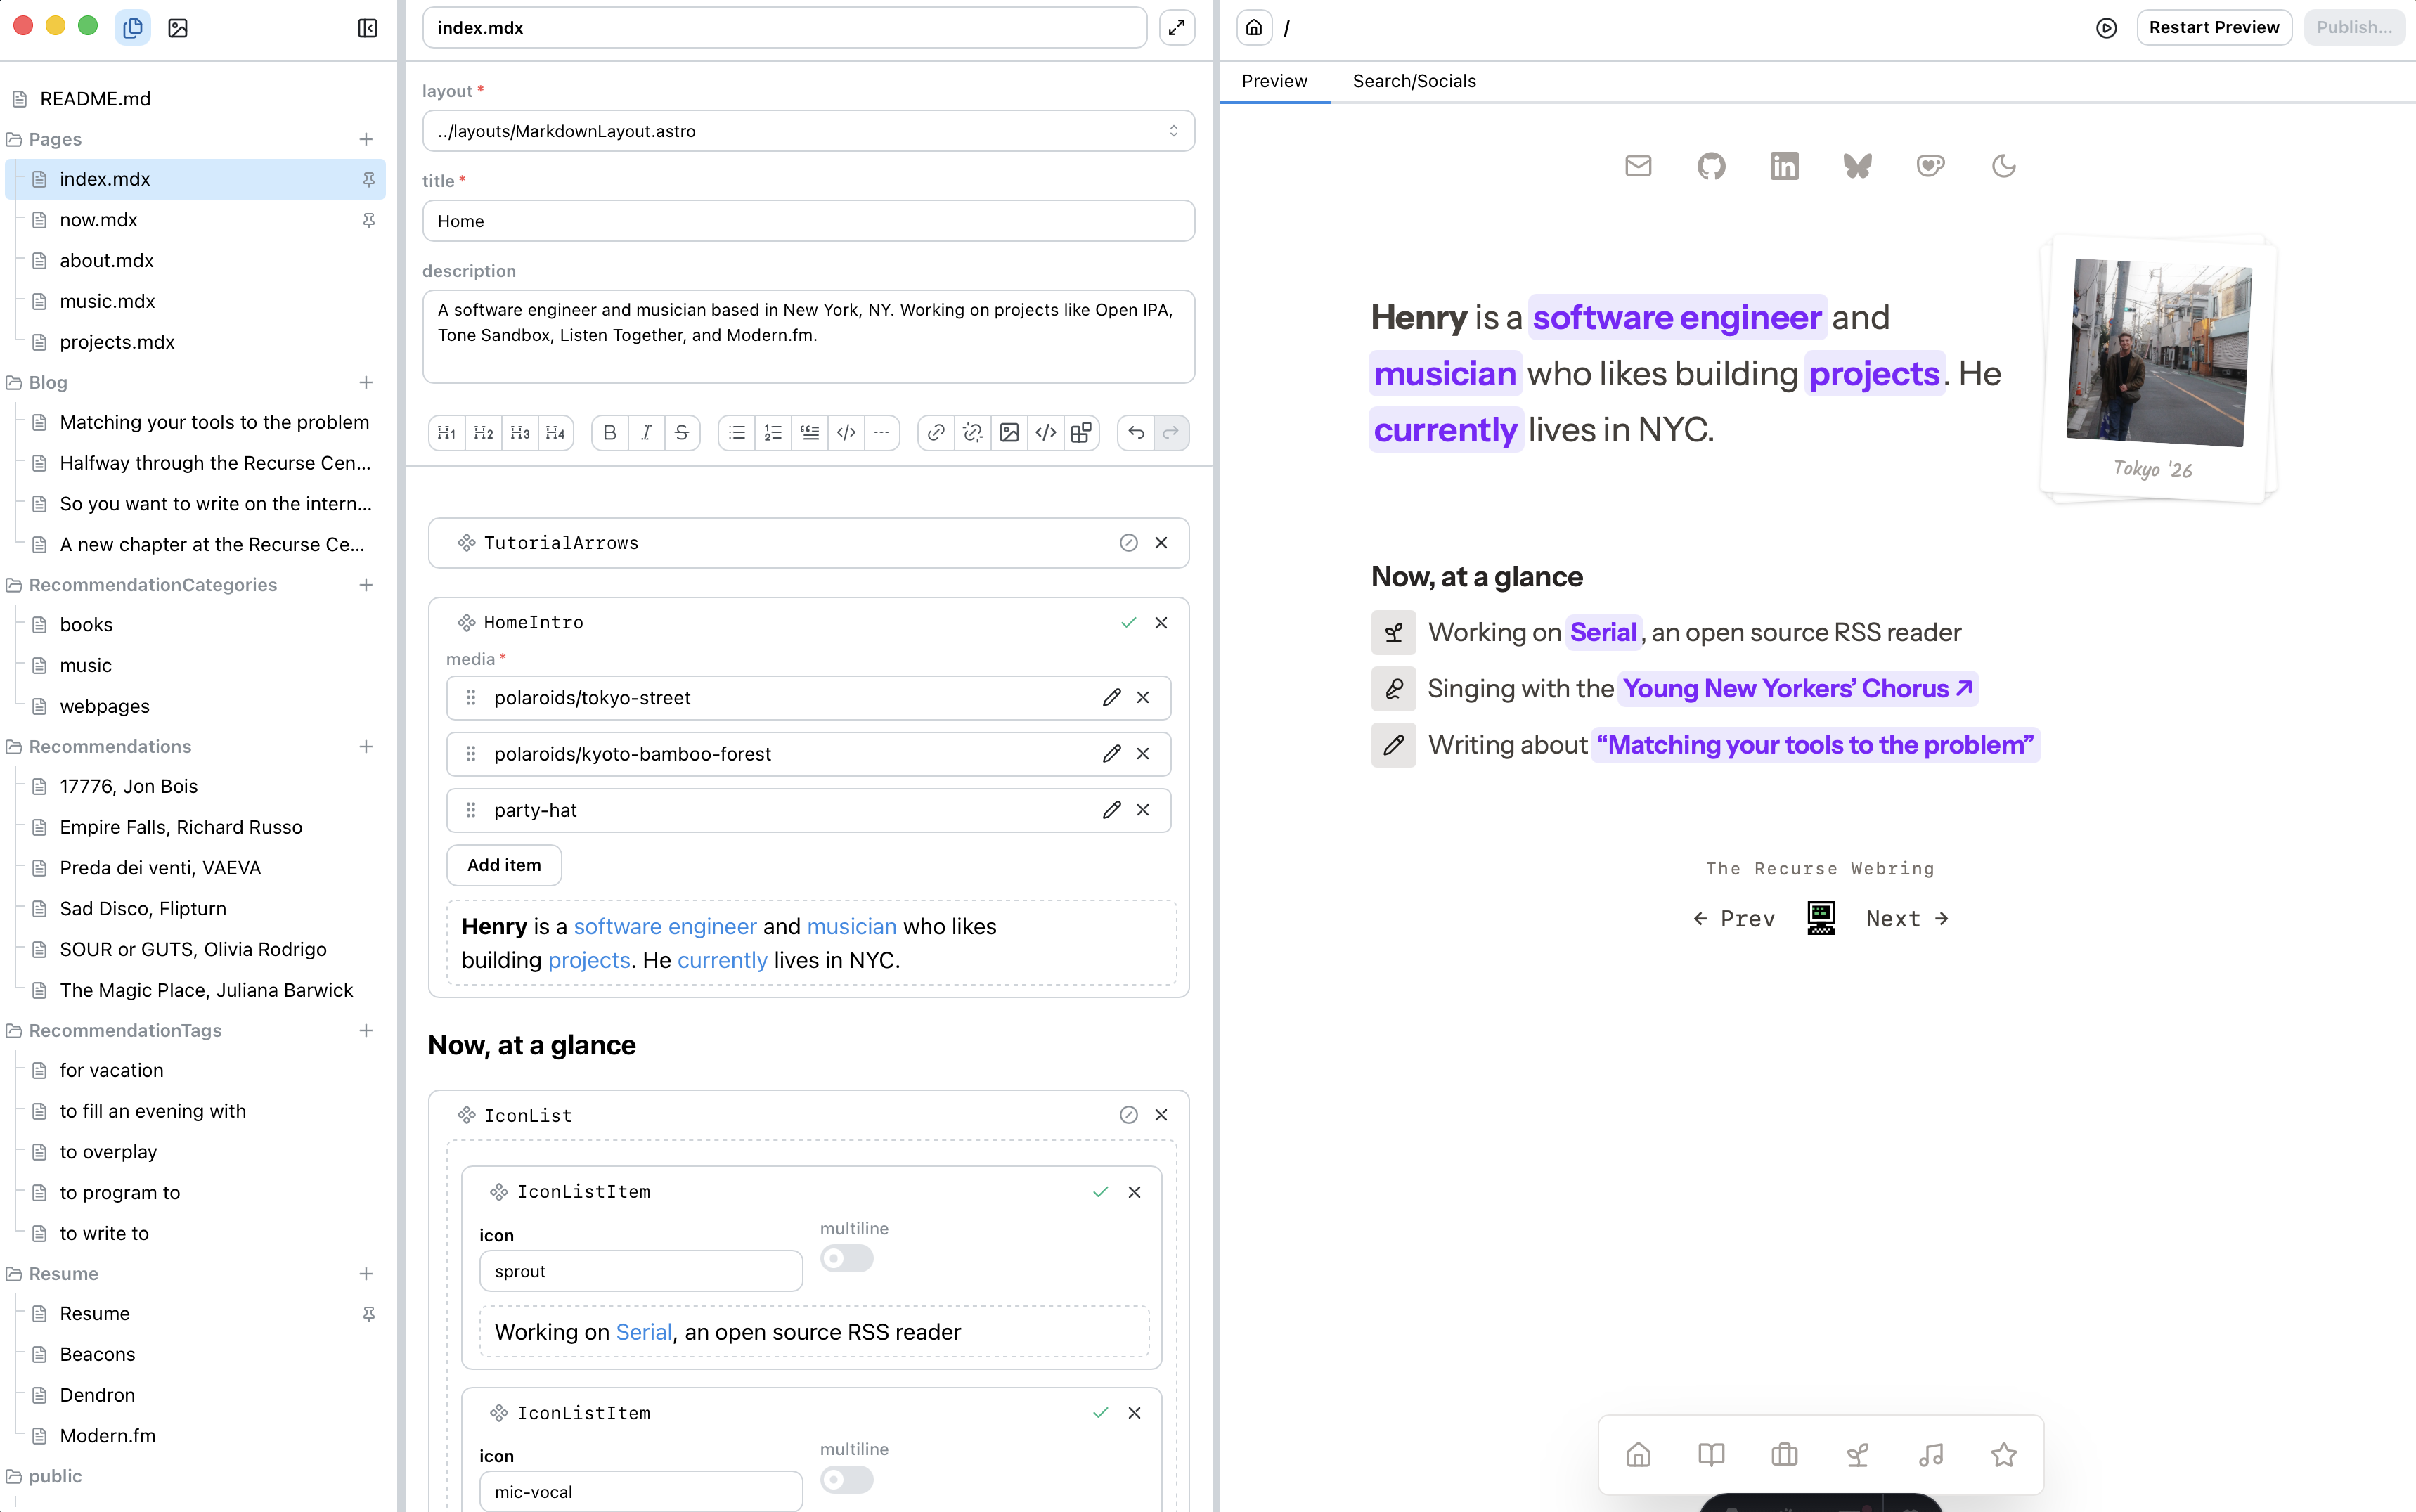Click Add item under media
The height and width of the screenshot is (1512, 2416).
click(504, 866)
